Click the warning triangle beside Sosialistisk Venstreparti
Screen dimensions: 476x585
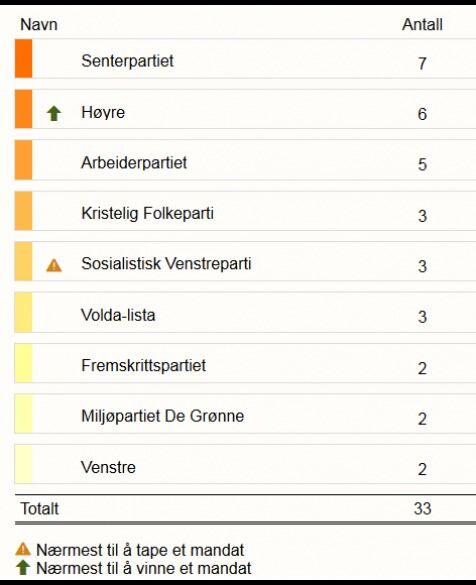(54, 265)
